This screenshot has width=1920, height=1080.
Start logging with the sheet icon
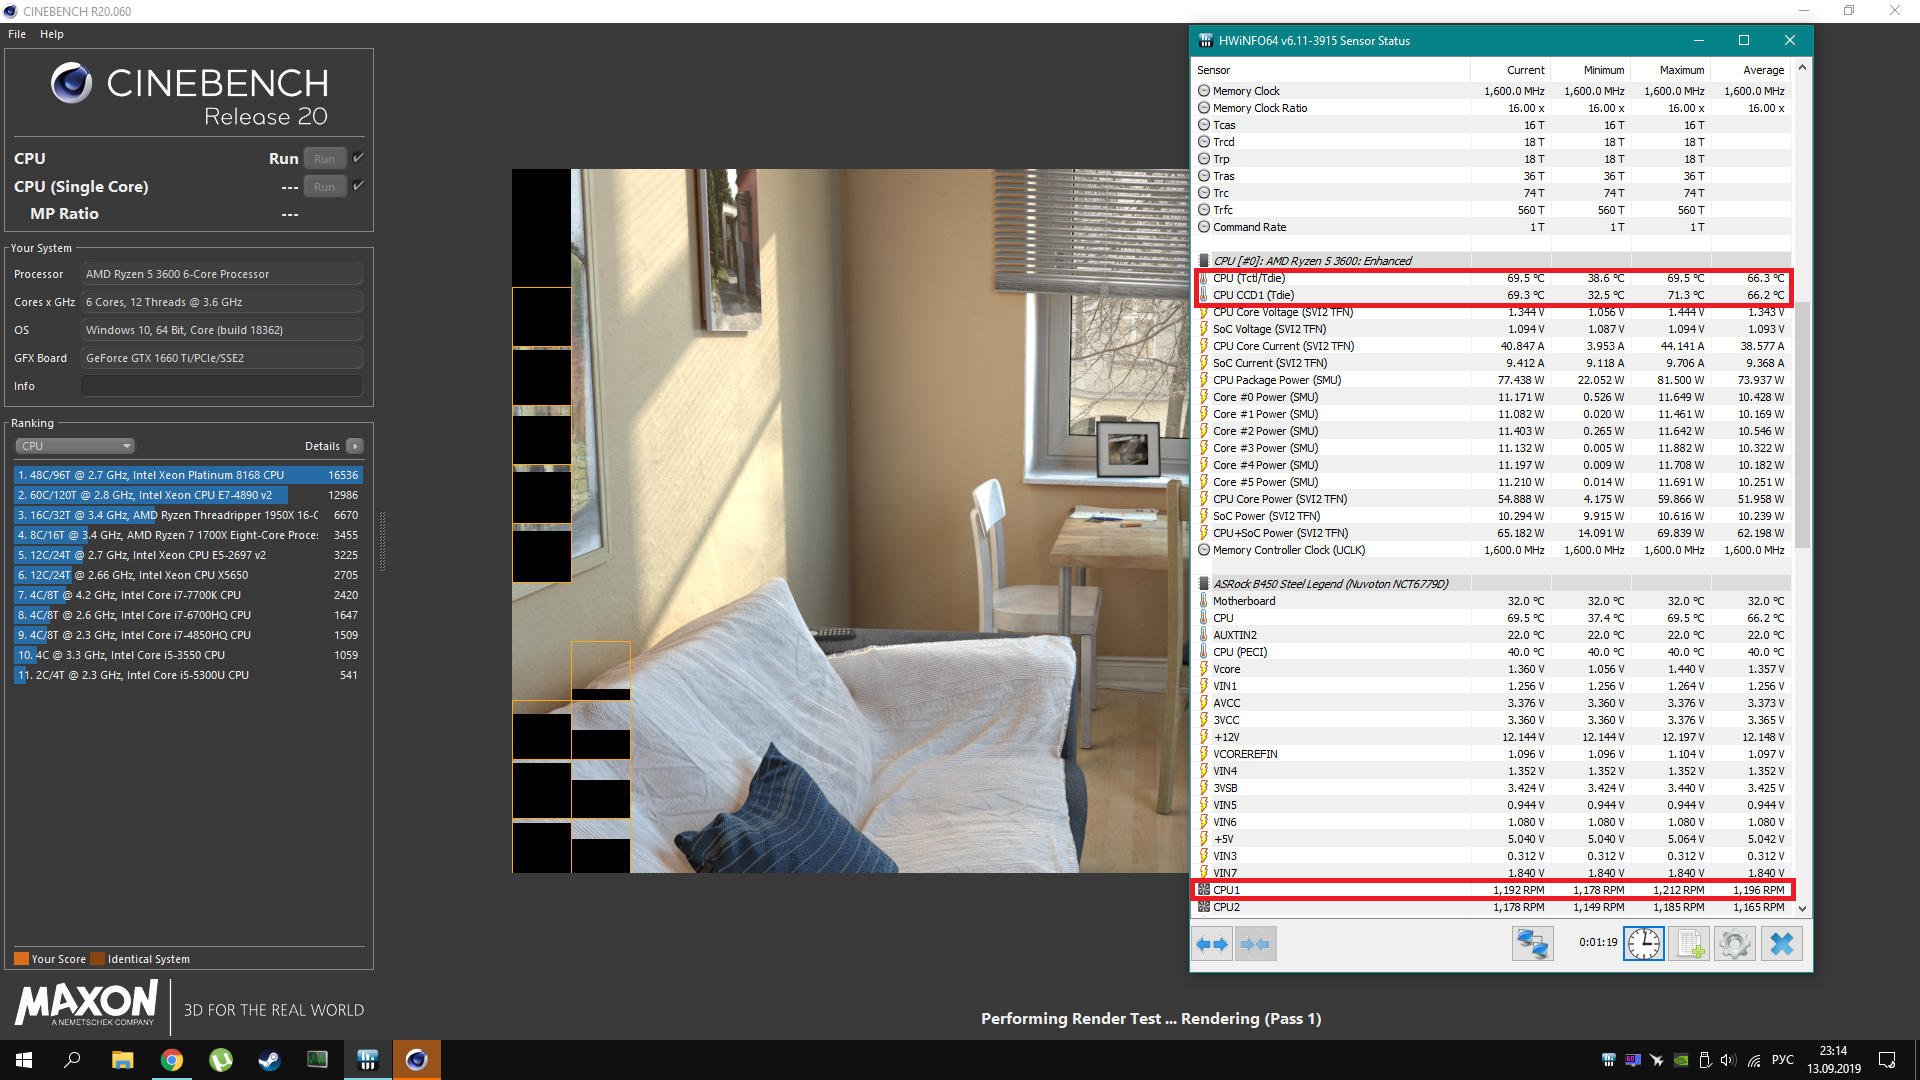point(1690,944)
